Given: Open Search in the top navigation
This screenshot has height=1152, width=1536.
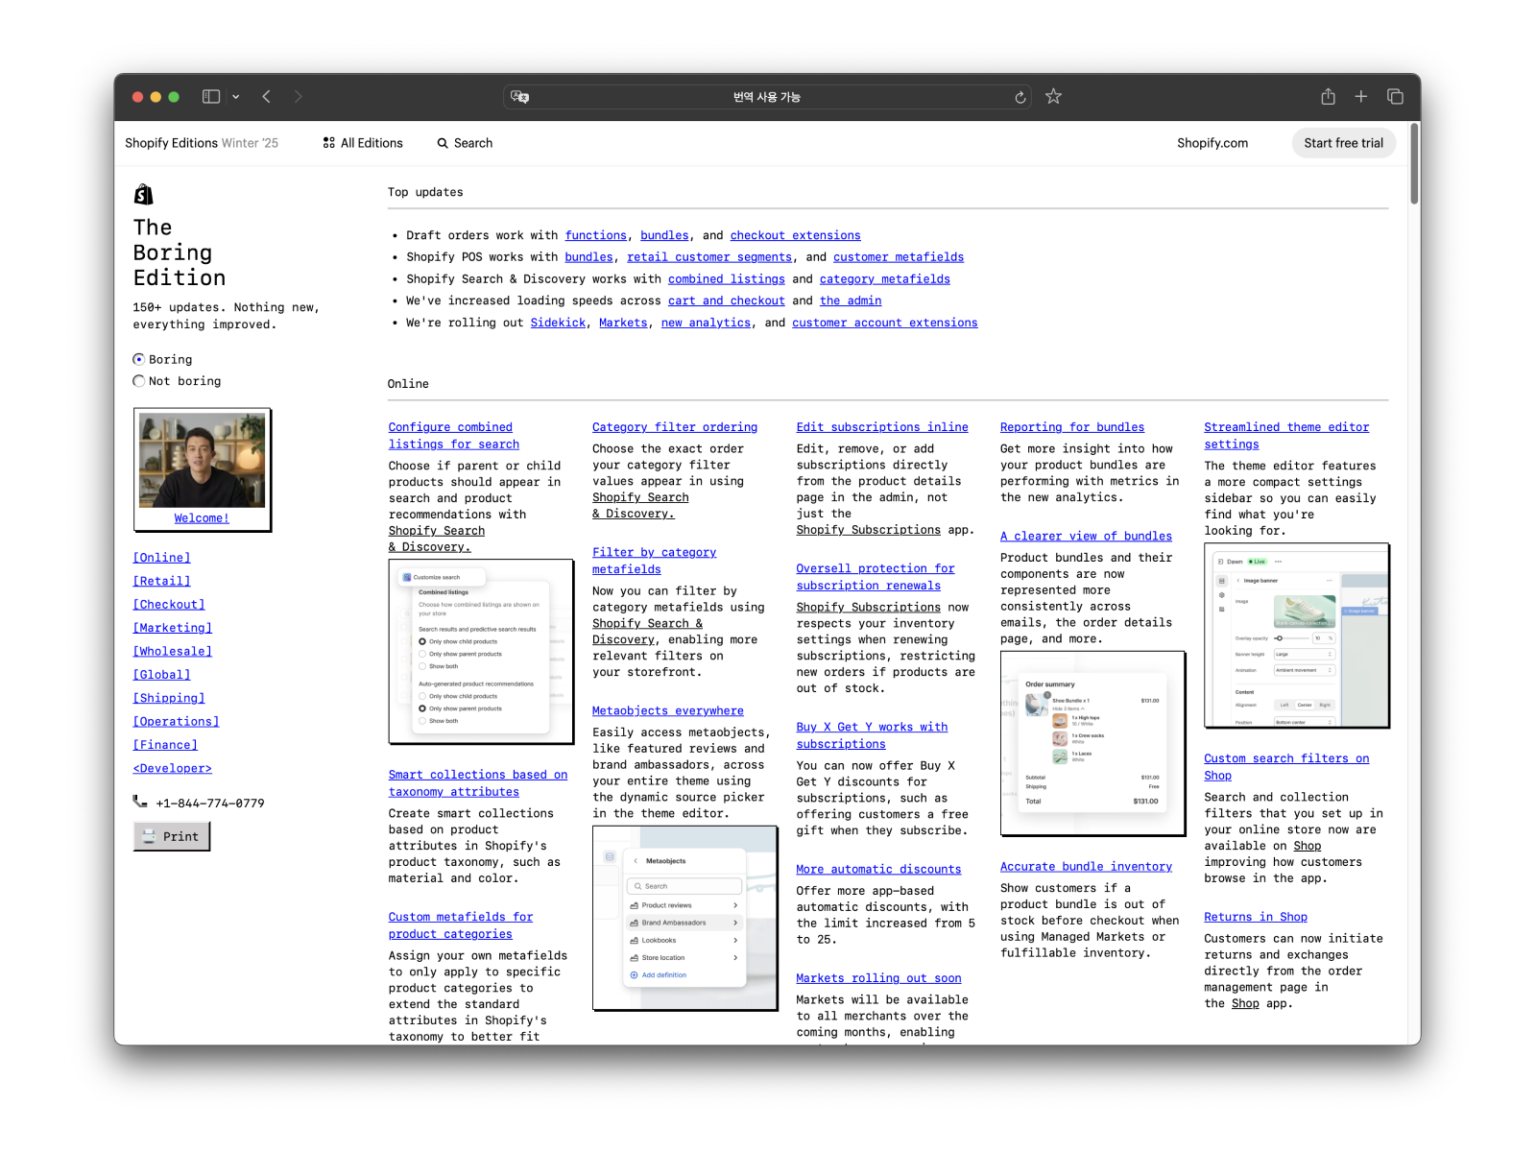Looking at the screenshot, I should coord(465,143).
